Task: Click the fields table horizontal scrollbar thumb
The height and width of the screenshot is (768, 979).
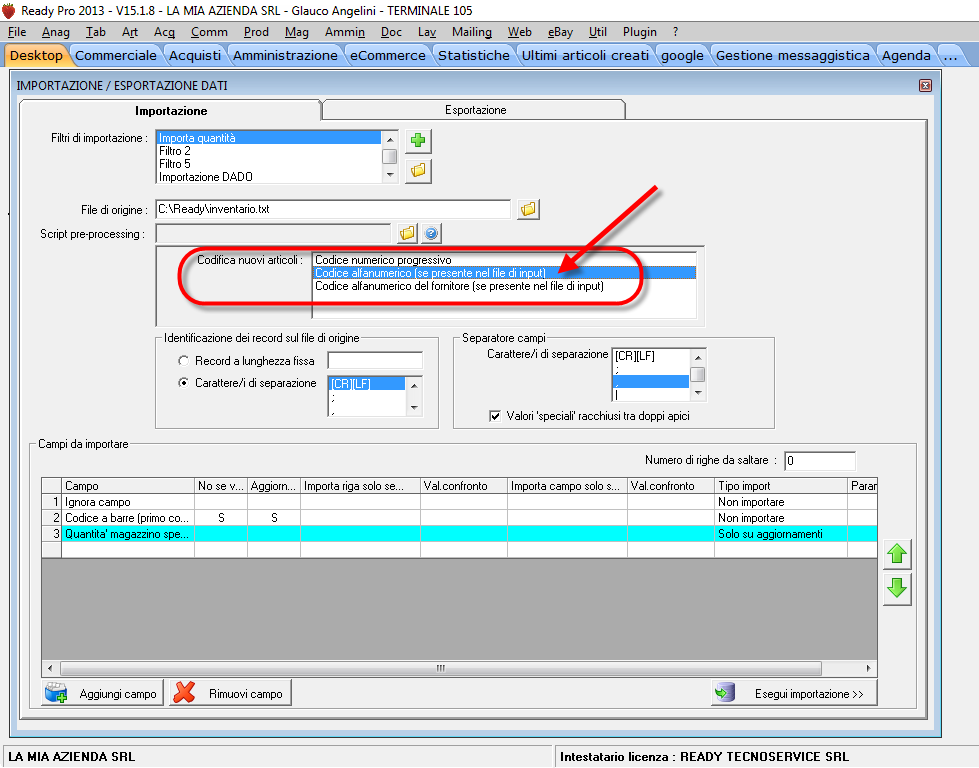Action: tap(441, 668)
